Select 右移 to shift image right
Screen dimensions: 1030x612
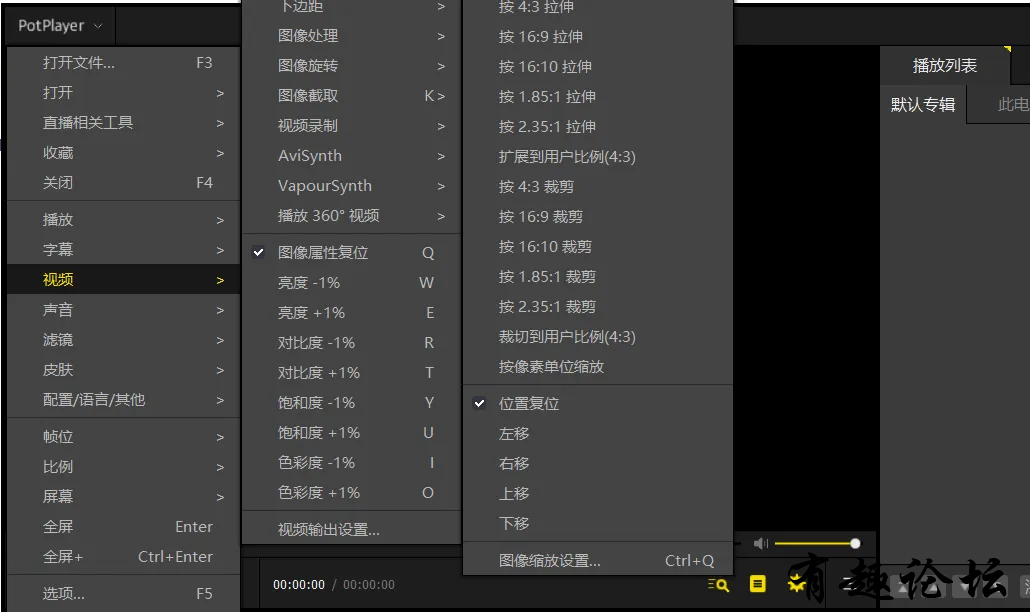point(598,464)
